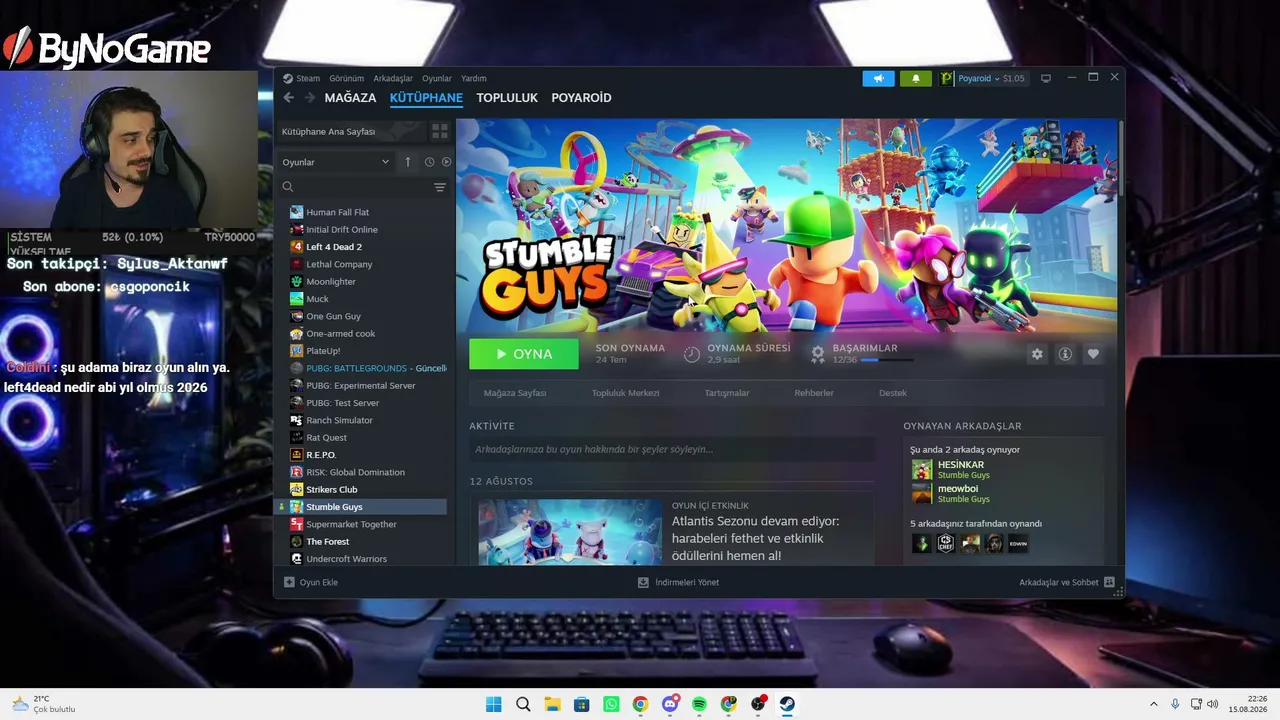This screenshot has height=720, width=1280.
Task: Open the Rehberler link
Action: [814, 393]
